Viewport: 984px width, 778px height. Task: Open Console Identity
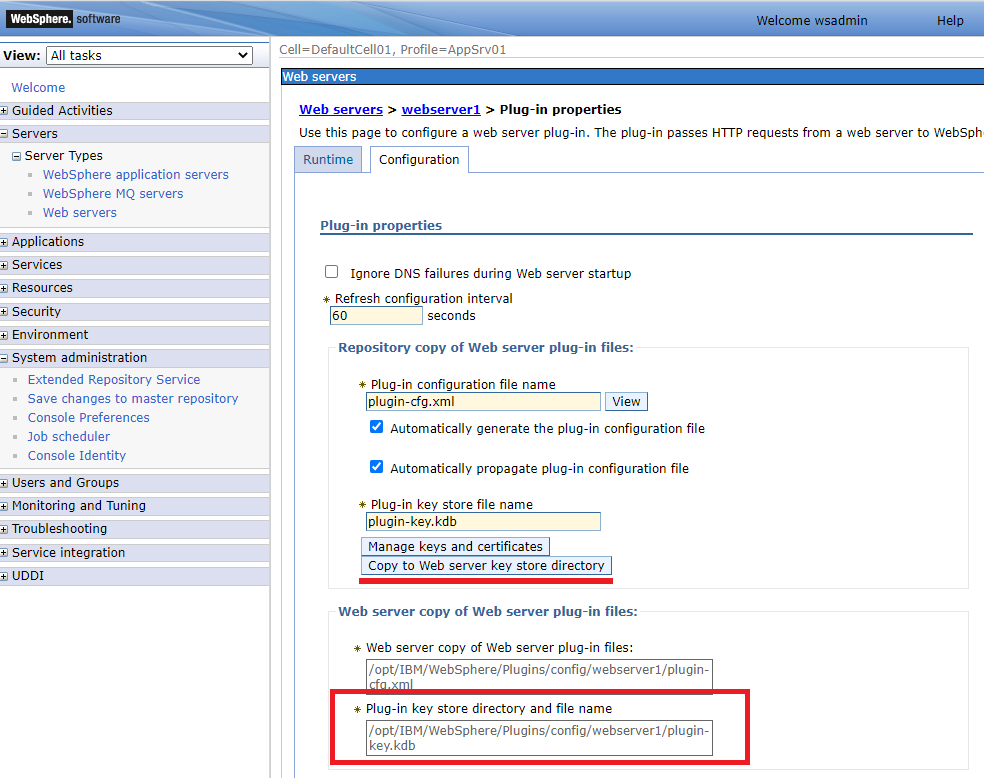pos(77,456)
